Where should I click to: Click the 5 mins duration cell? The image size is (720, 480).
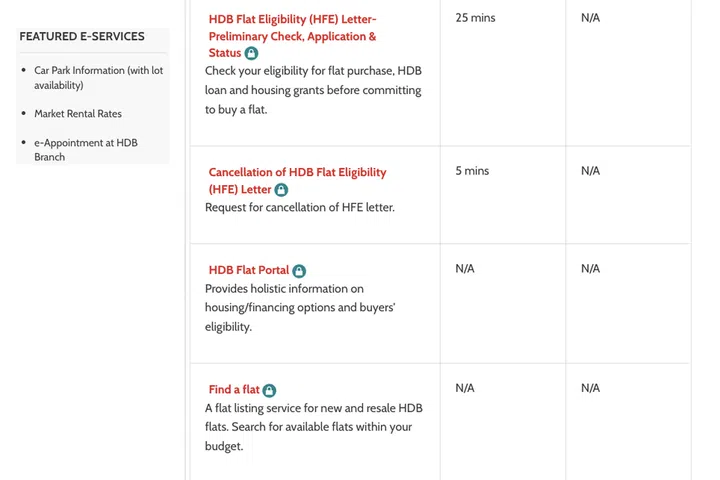pyautogui.click(x=472, y=171)
